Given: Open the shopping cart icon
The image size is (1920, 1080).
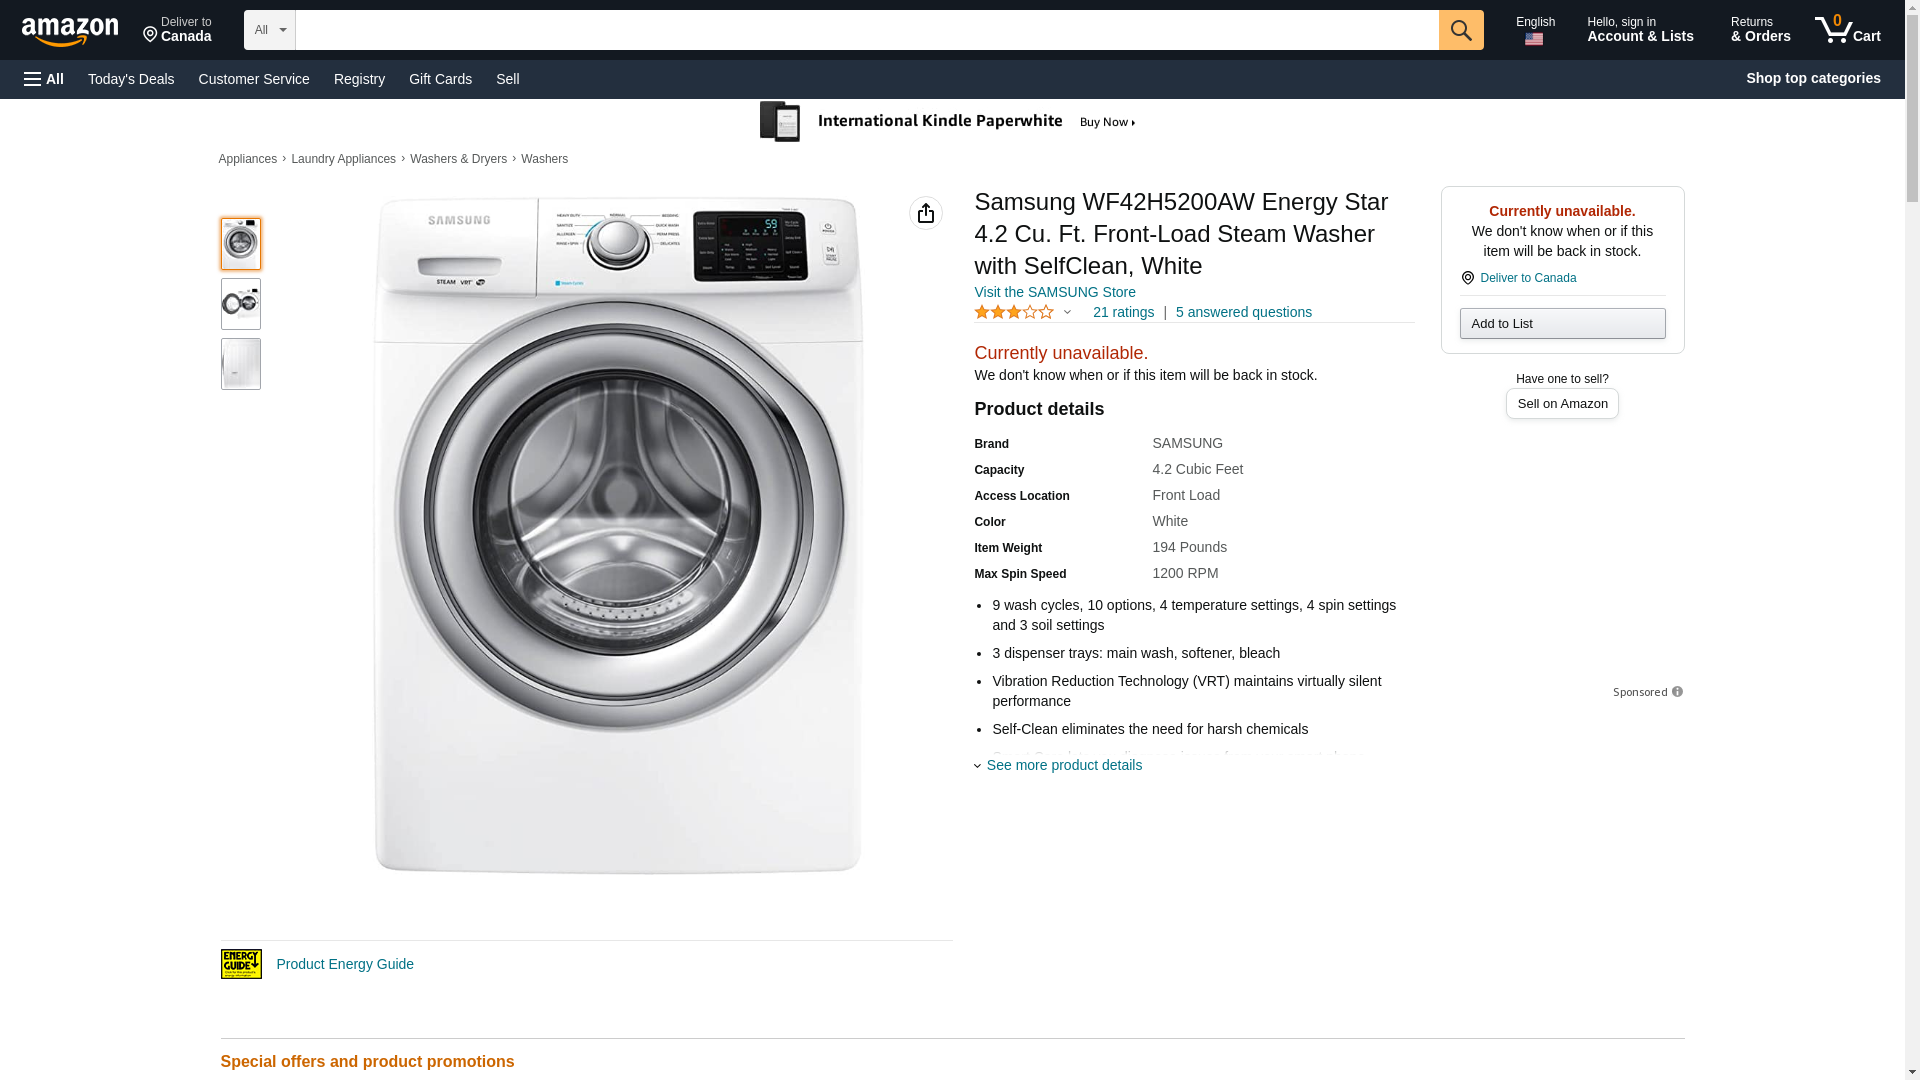Looking at the screenshot, I should tap(1847, 29).
